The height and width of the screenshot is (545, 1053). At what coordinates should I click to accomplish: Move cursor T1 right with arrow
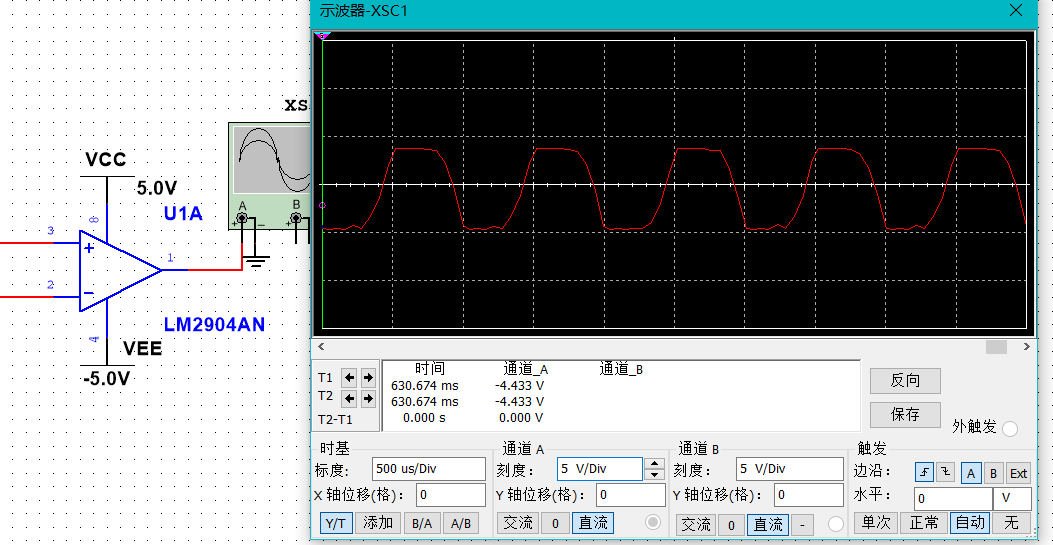pos(368,378)
